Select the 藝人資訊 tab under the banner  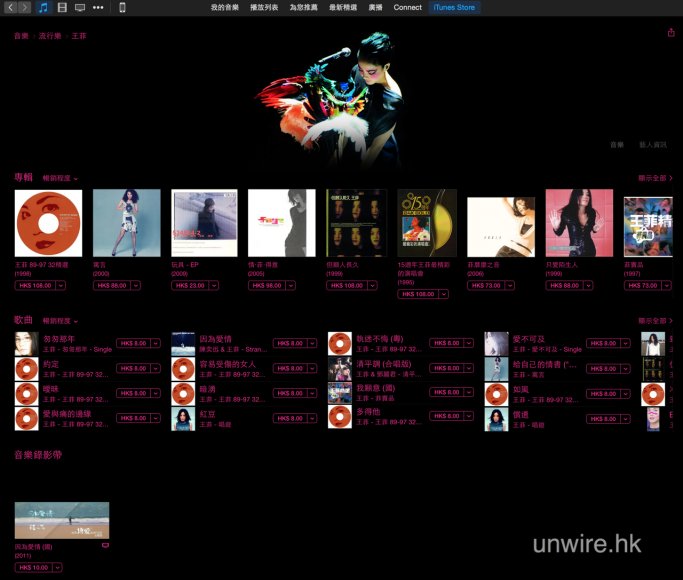coord(653,145)
